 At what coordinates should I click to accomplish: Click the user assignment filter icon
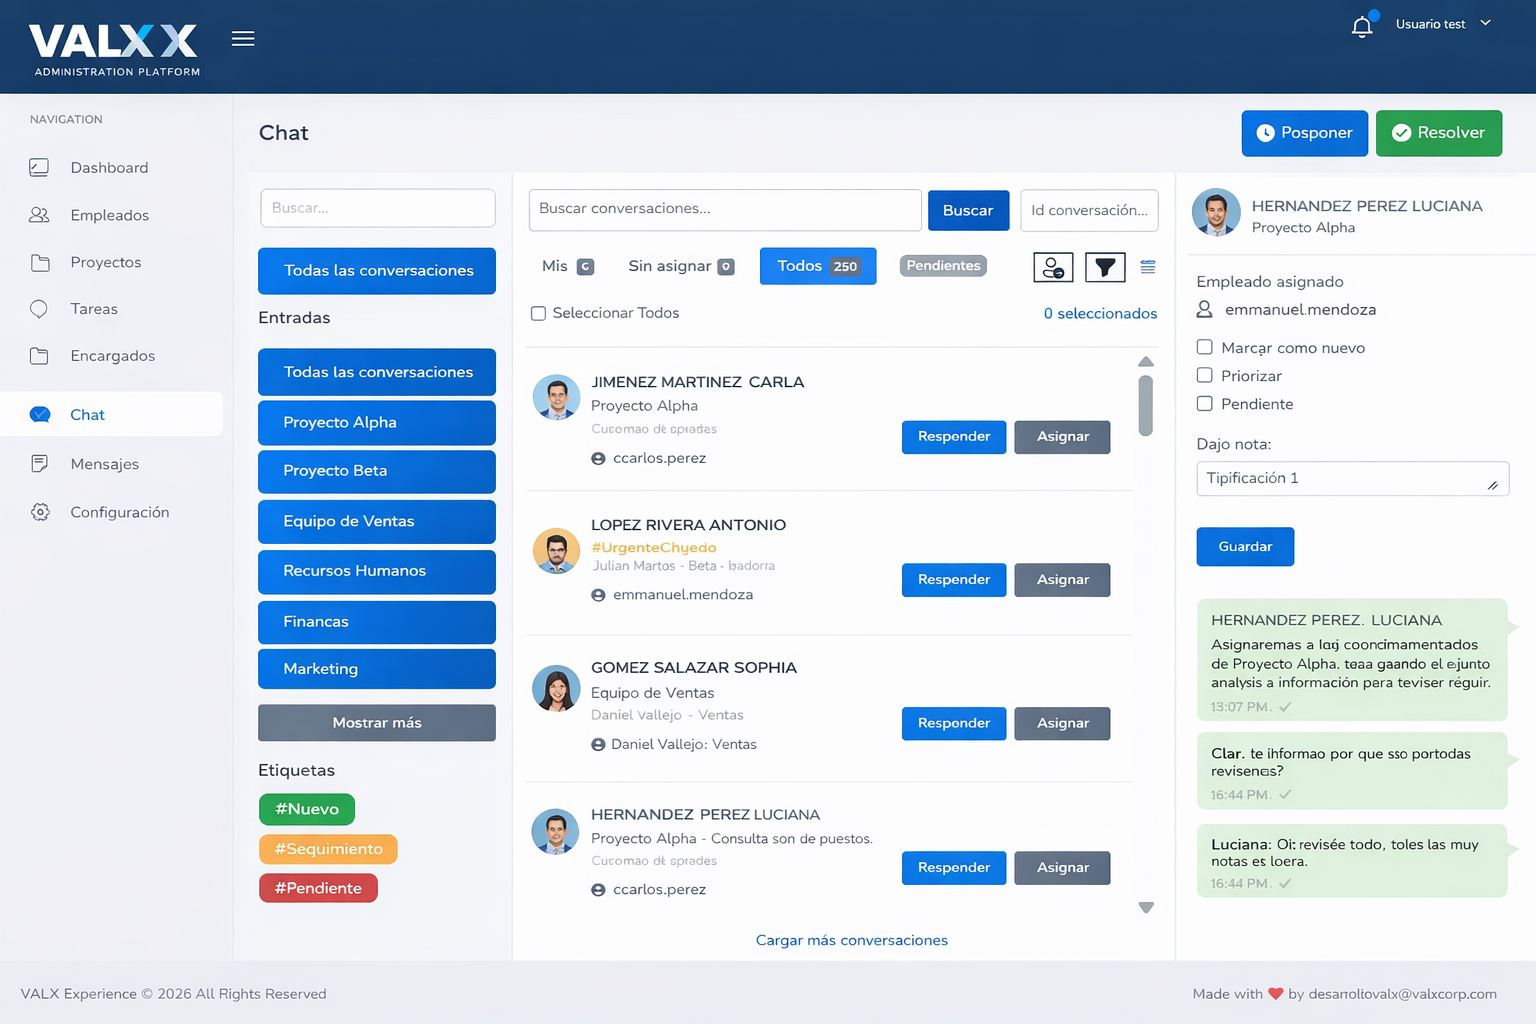click(1053, 267)
